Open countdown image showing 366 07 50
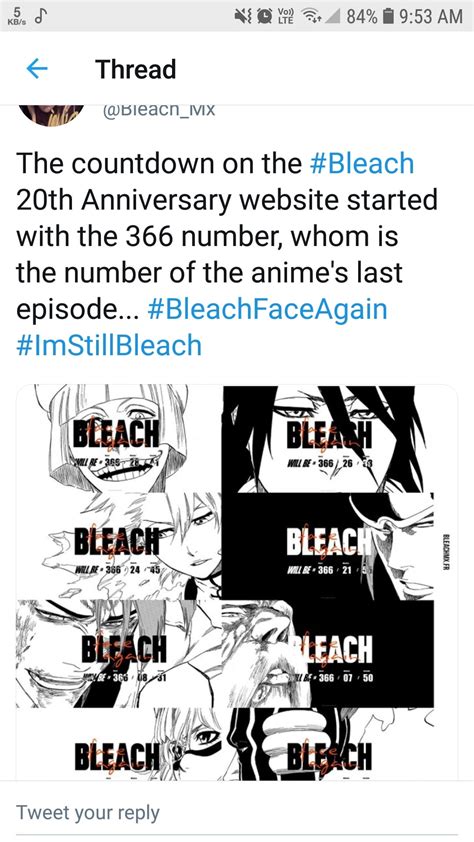The width and height of the screenshot is (474, 842). pyautogui.click(x=327, y=654)
